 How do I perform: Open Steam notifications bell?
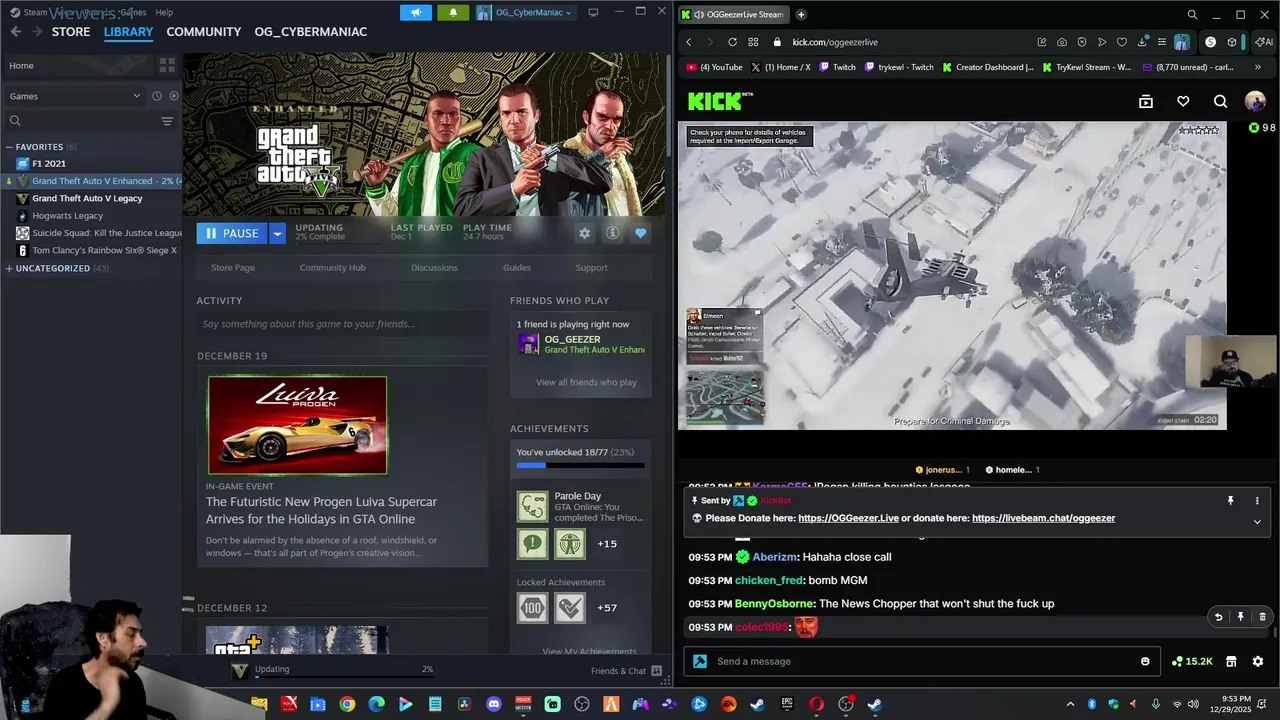click(453, 12)
